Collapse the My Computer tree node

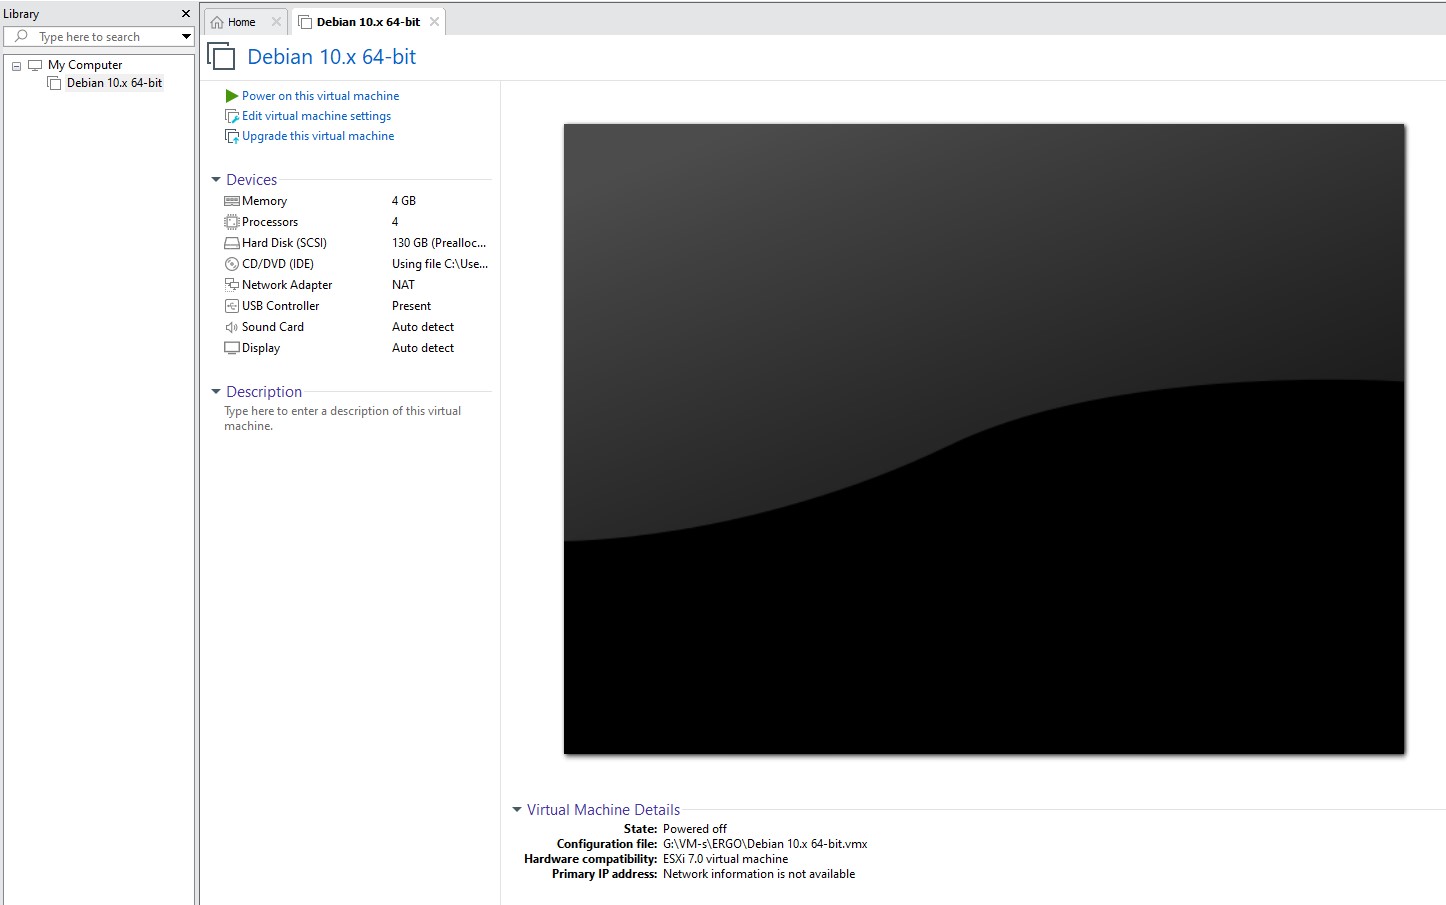[16, 66]
